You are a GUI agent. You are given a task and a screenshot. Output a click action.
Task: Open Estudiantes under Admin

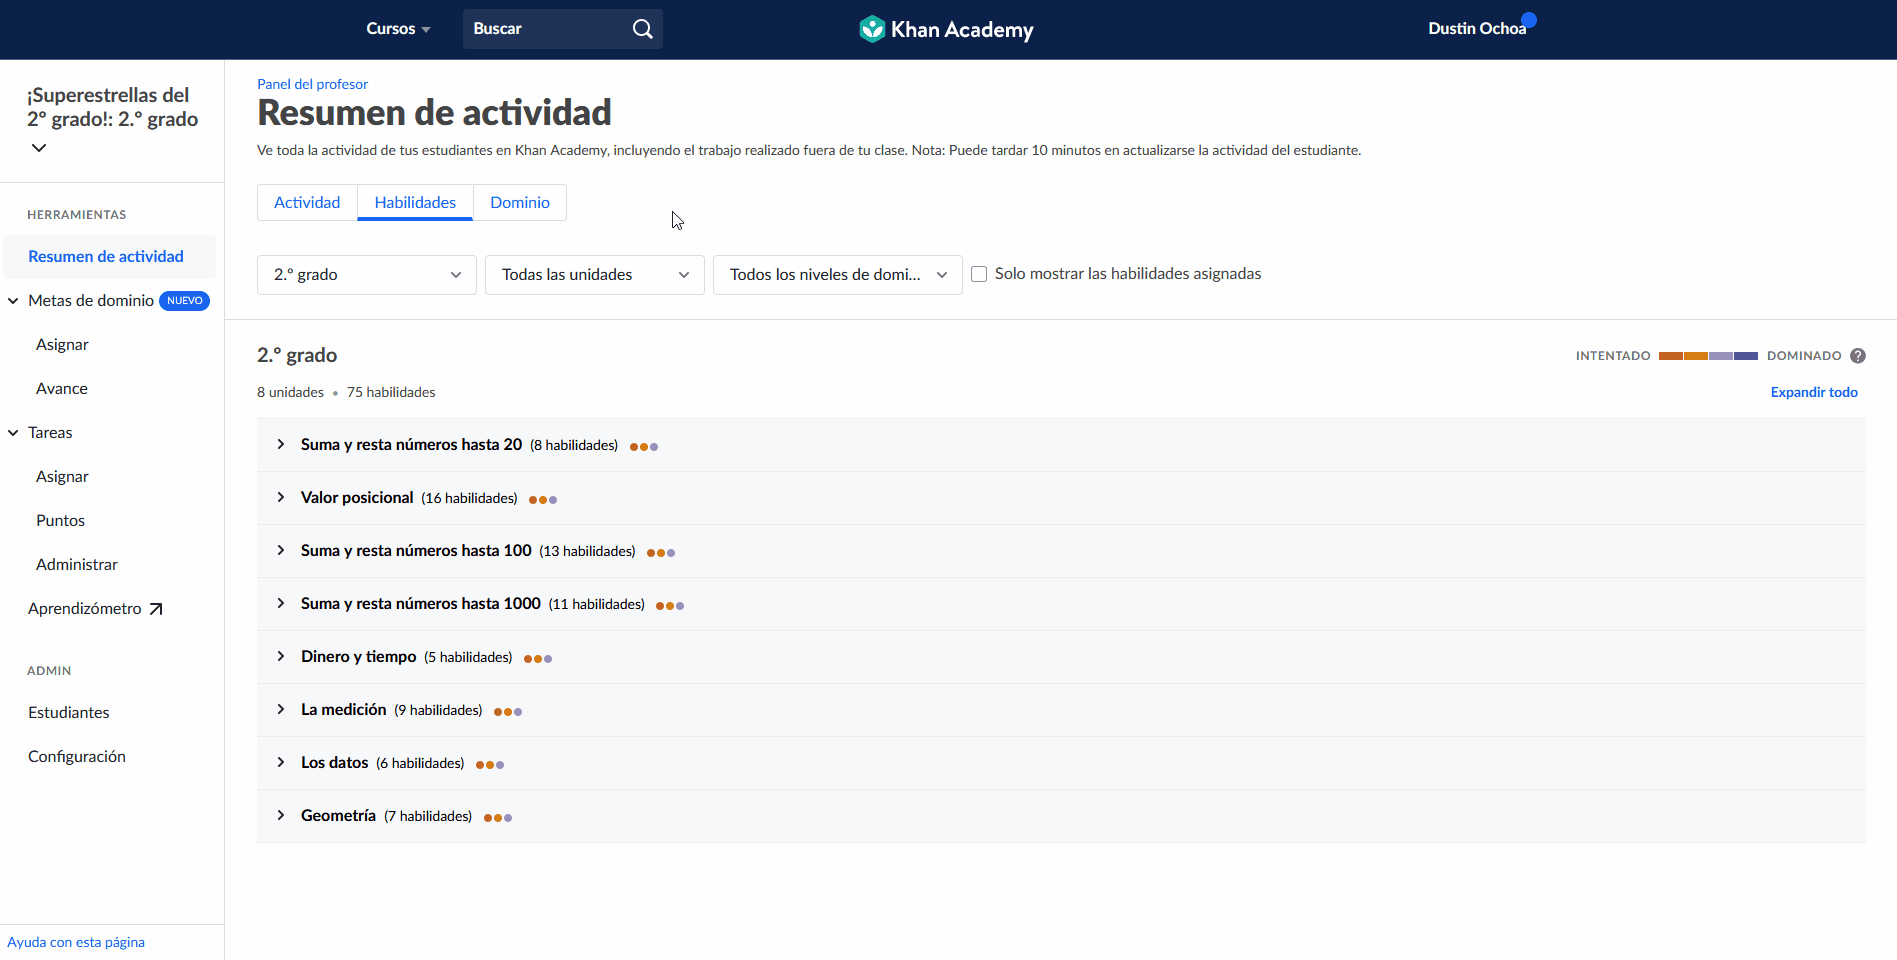click(x=69, y=713)
